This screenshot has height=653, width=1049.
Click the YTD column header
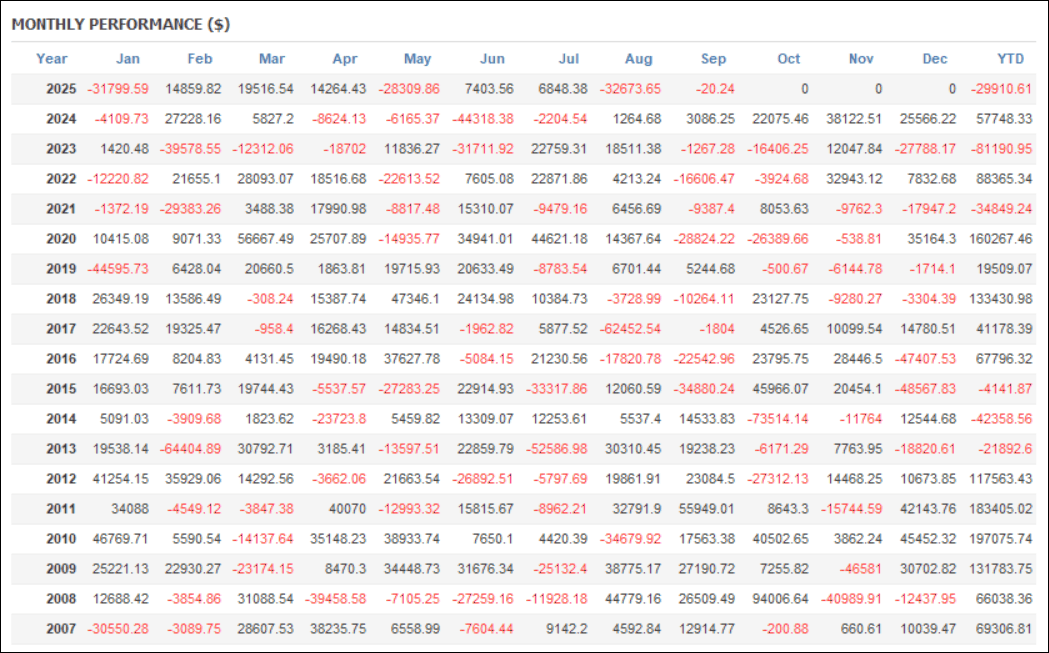pyautogui.click(x=1010, y=58)
